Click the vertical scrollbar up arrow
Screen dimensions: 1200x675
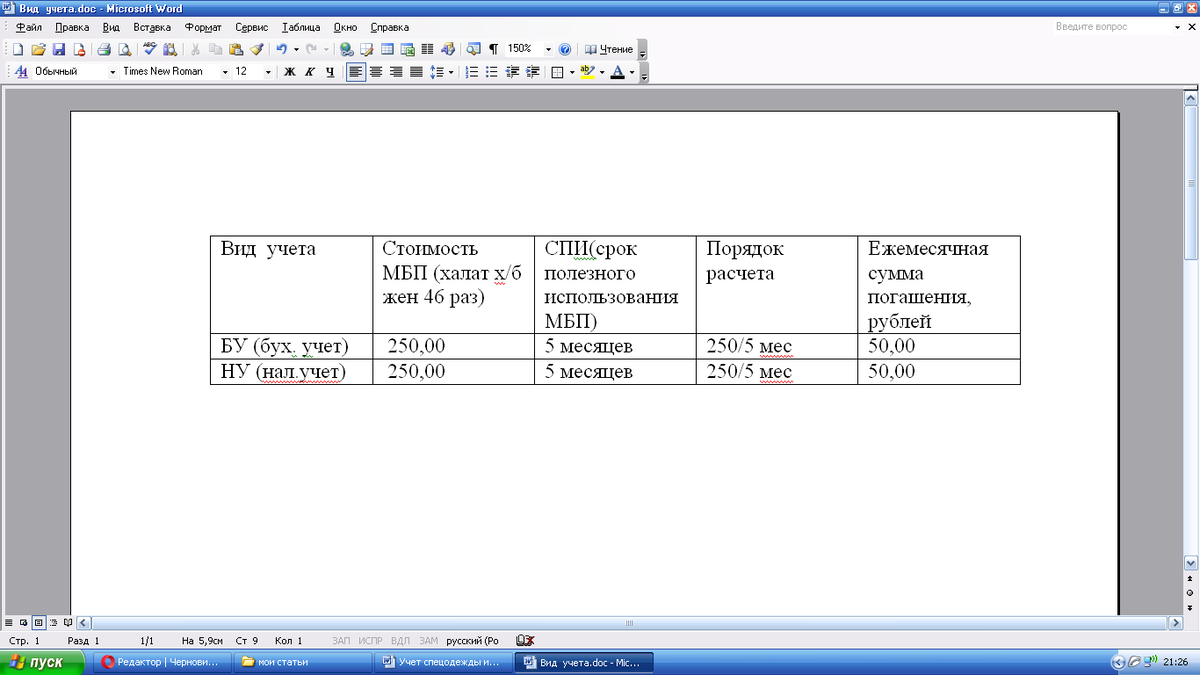point(1191,100)
